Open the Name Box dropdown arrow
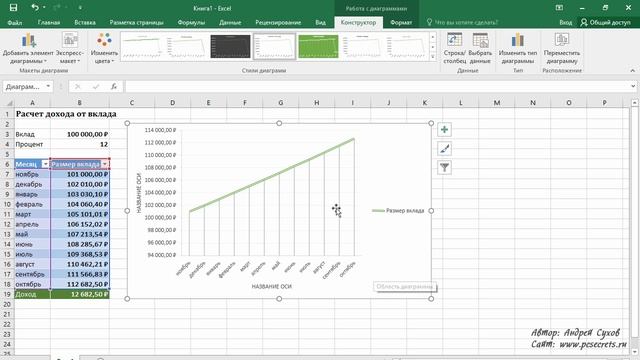Screen dimensions: 640x360 (48, 86)
